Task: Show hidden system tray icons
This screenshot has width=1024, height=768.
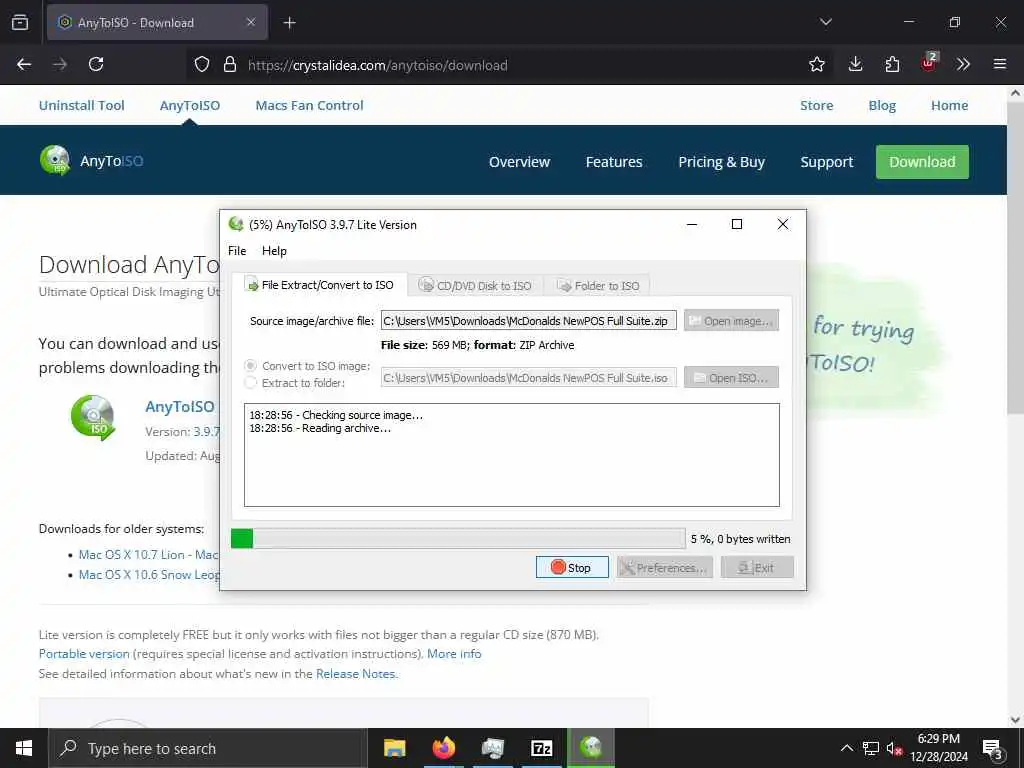Action: [846, 748]
